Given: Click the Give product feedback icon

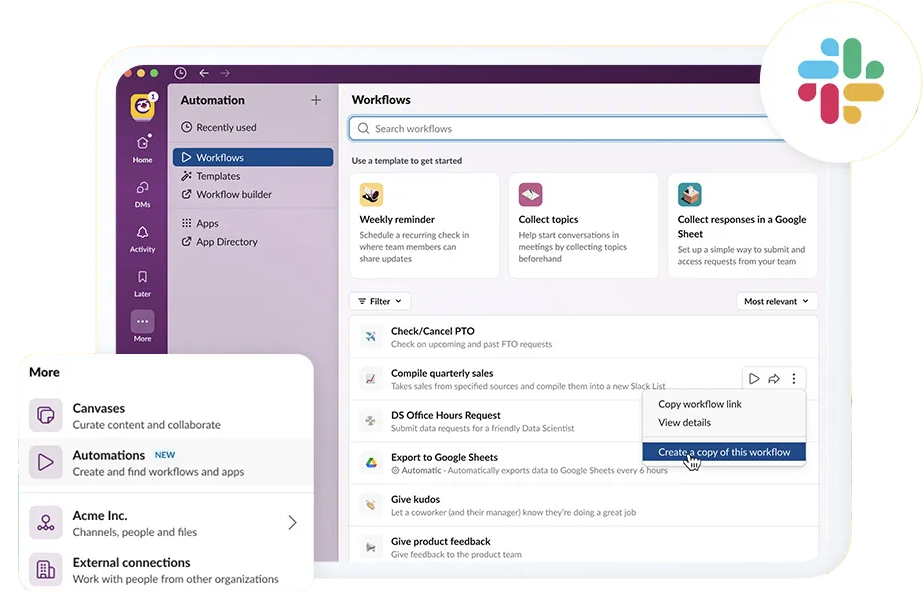Looking at the screenshot, I should point(371,547).
